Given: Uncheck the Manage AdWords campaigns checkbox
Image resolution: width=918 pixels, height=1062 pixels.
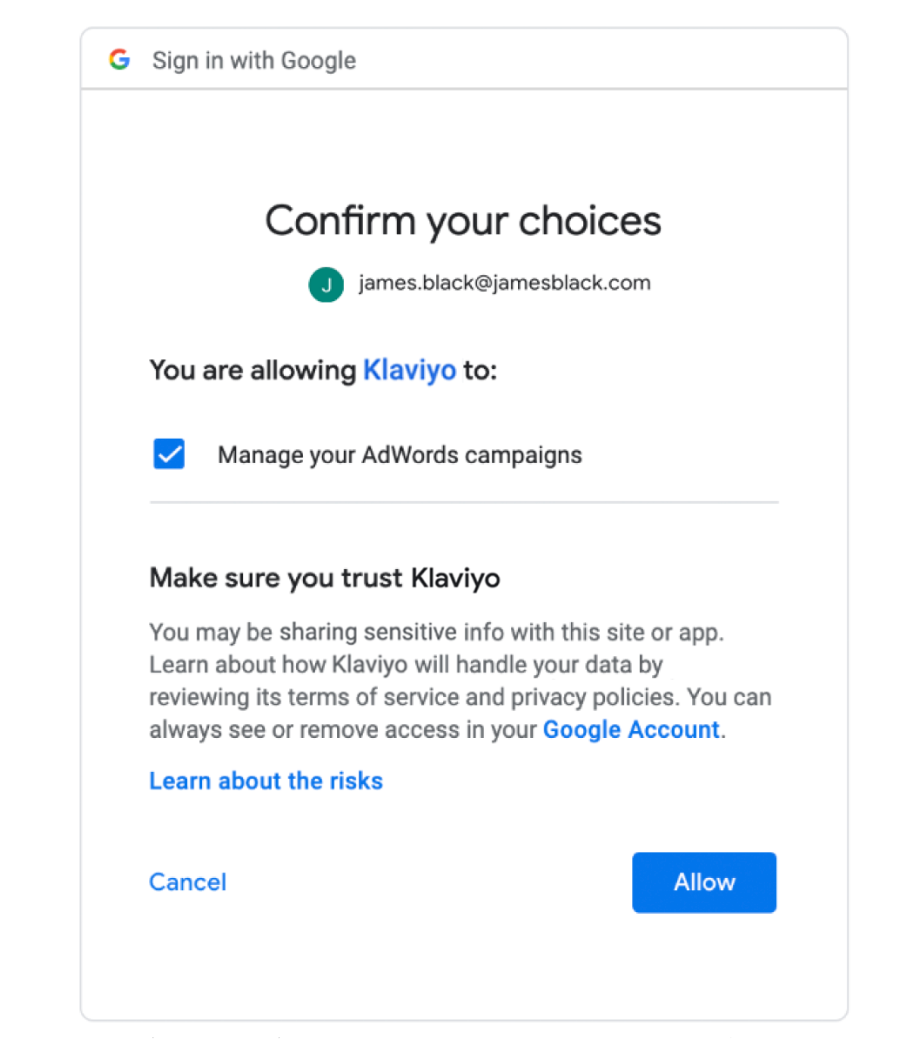Looking at the screenshot, I should point(169,455).
